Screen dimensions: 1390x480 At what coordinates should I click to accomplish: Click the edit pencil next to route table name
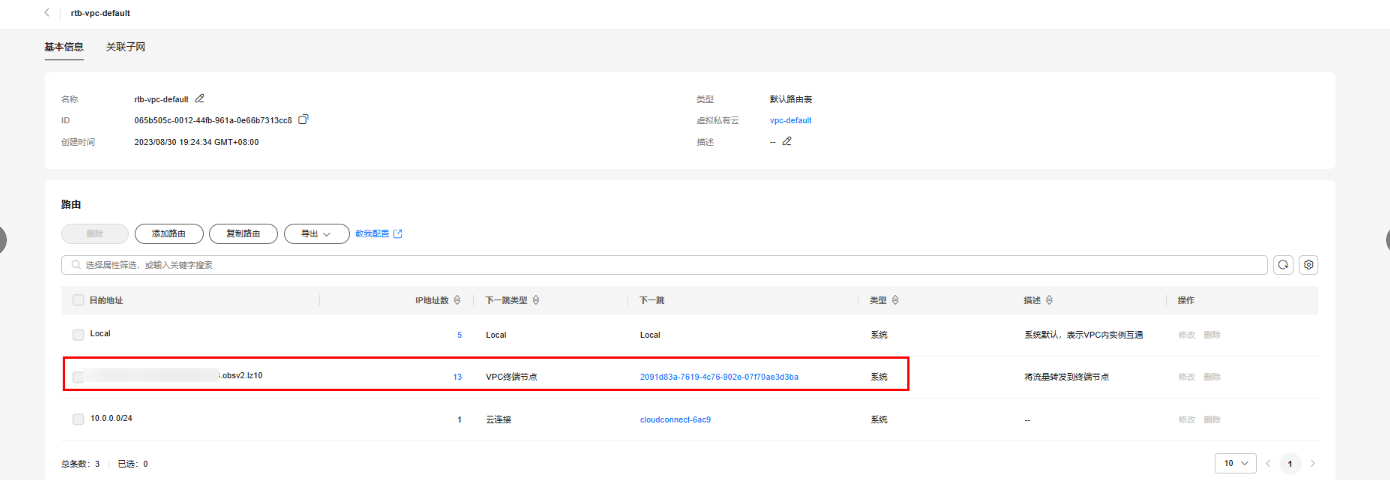coord(200,99)
